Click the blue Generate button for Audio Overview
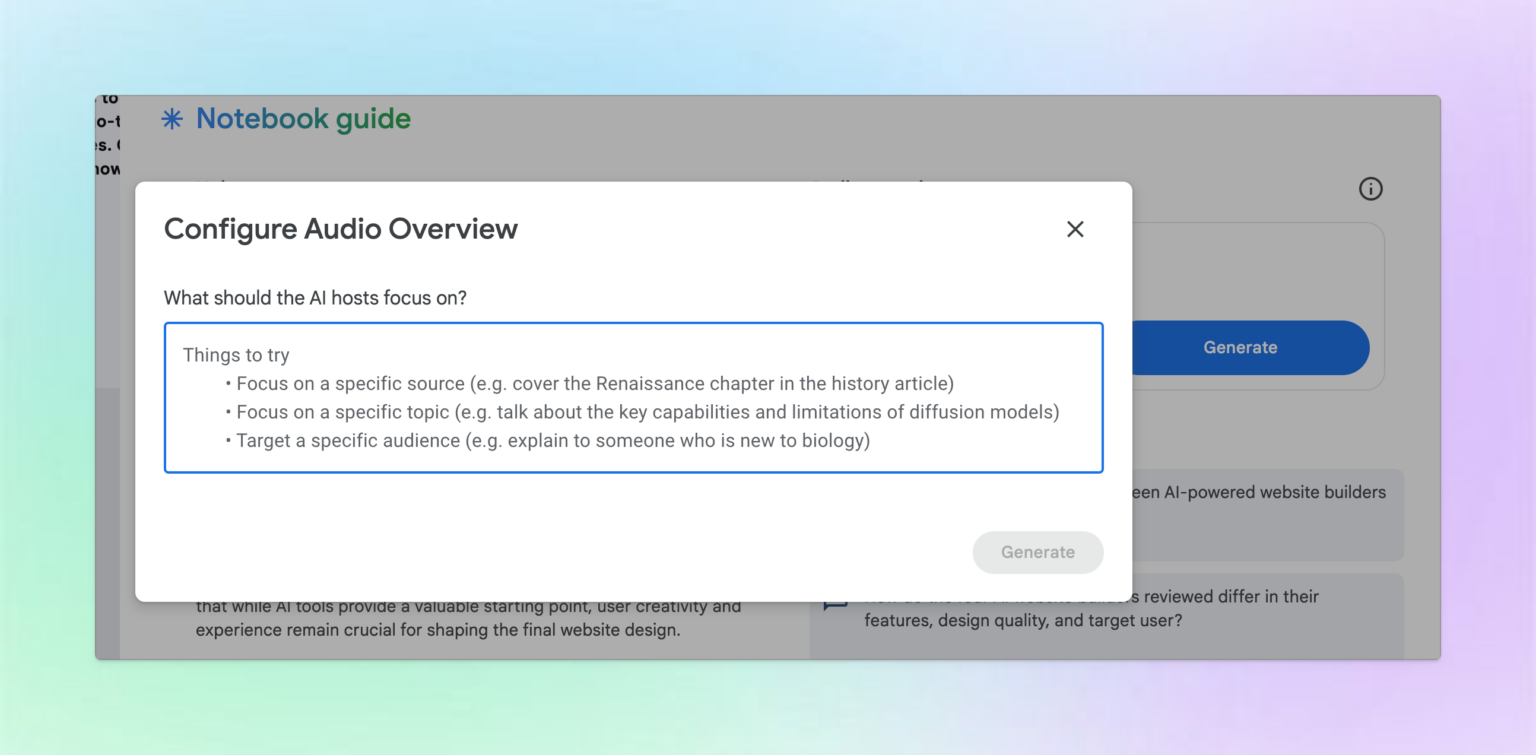1536x755 pixels. click(1240, 347)
